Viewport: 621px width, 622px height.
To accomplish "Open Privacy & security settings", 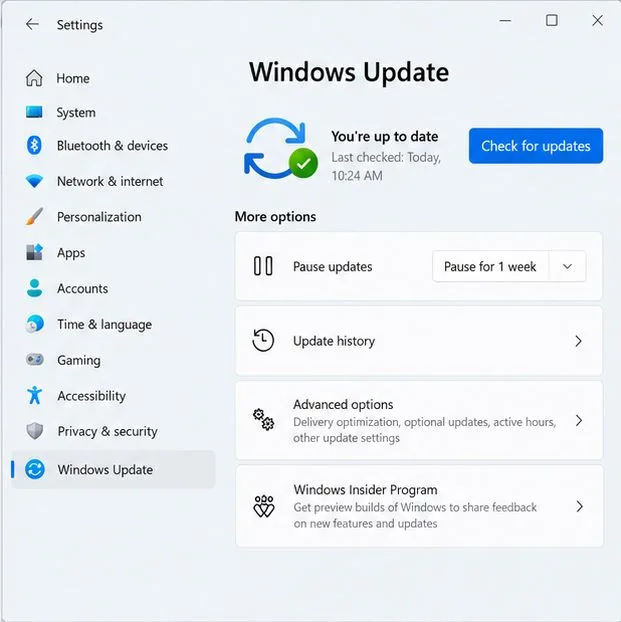I will [x=113, y=431].
